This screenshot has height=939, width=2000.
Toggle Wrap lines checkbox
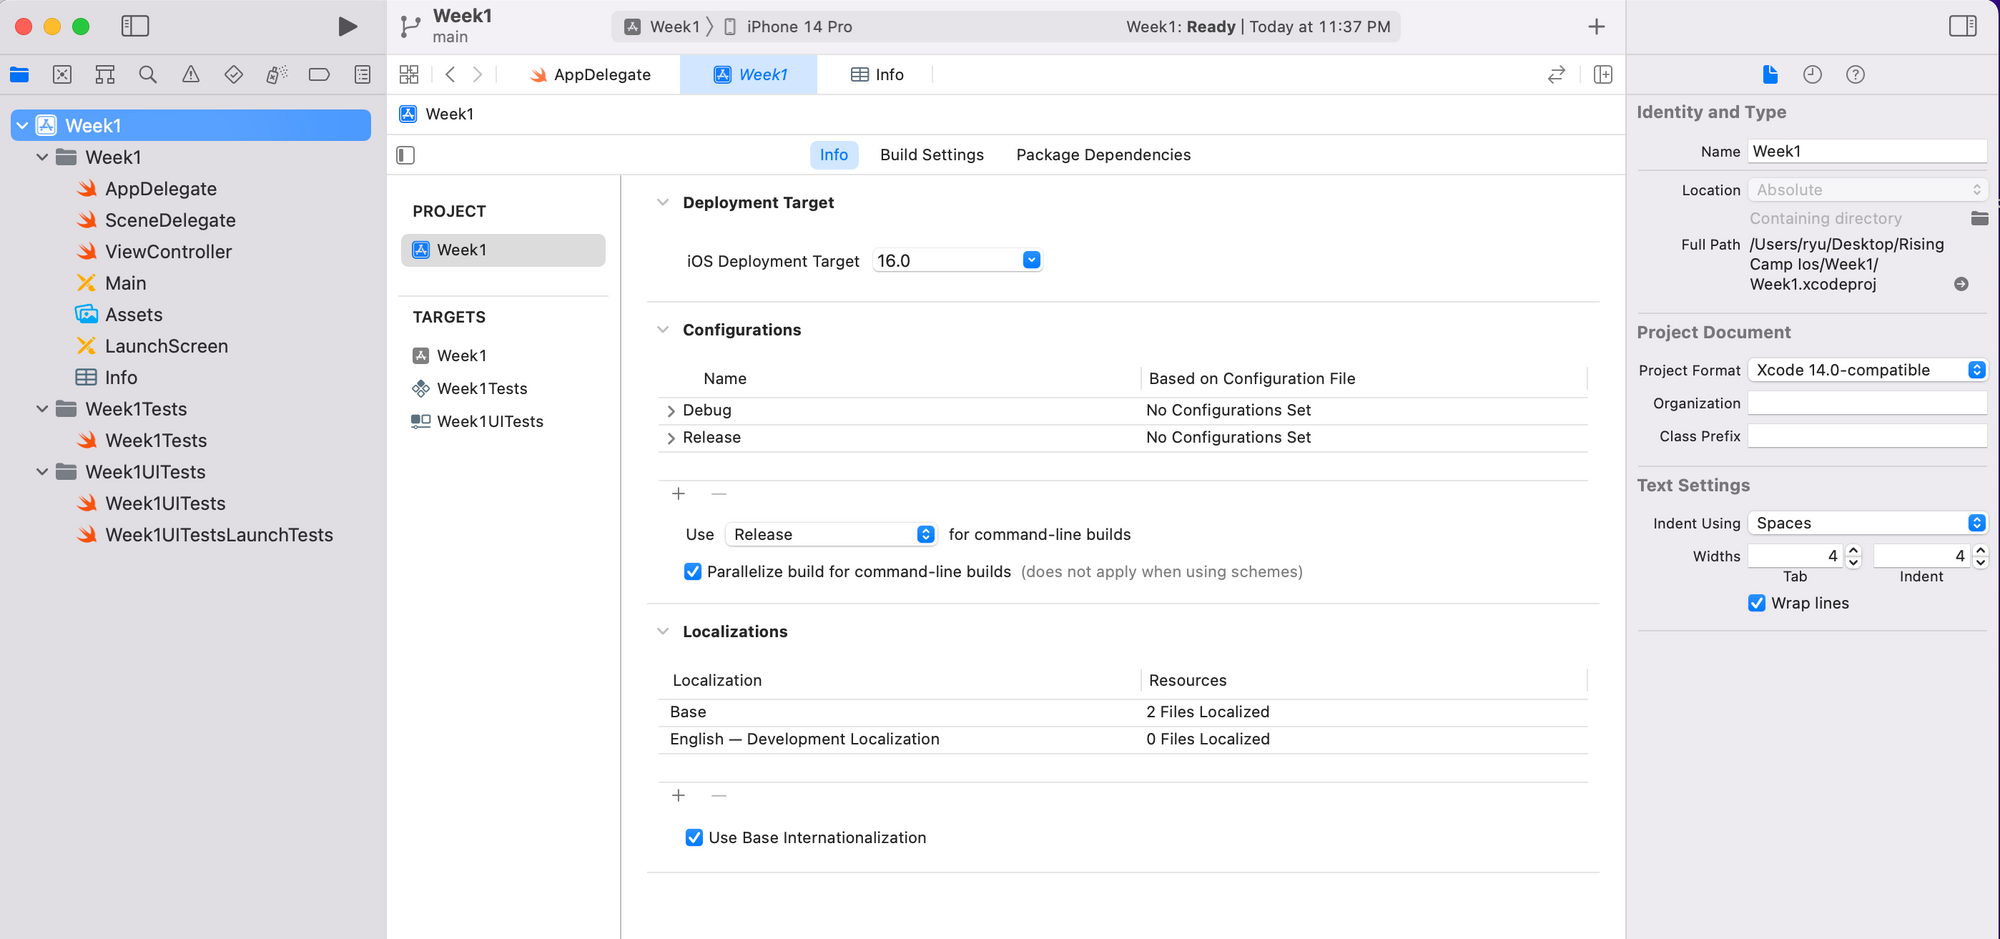[x=1756, y=603]
